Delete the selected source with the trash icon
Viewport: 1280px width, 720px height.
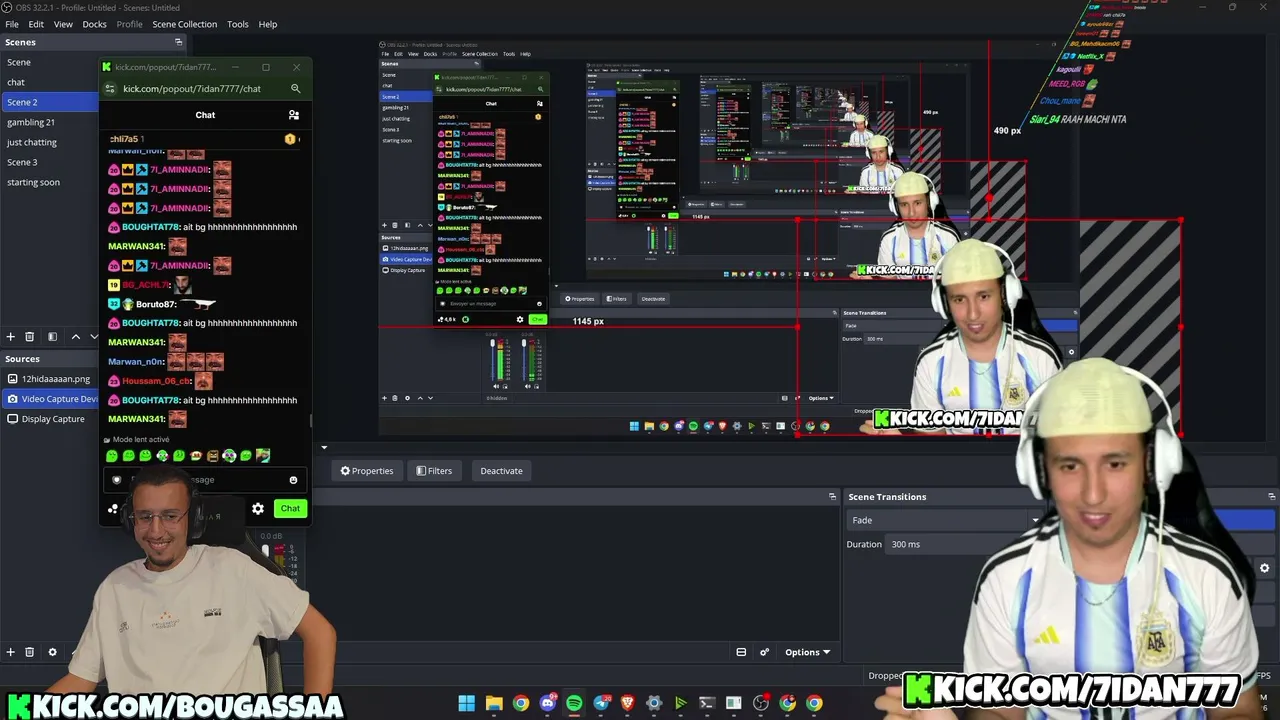pos(30,652)
